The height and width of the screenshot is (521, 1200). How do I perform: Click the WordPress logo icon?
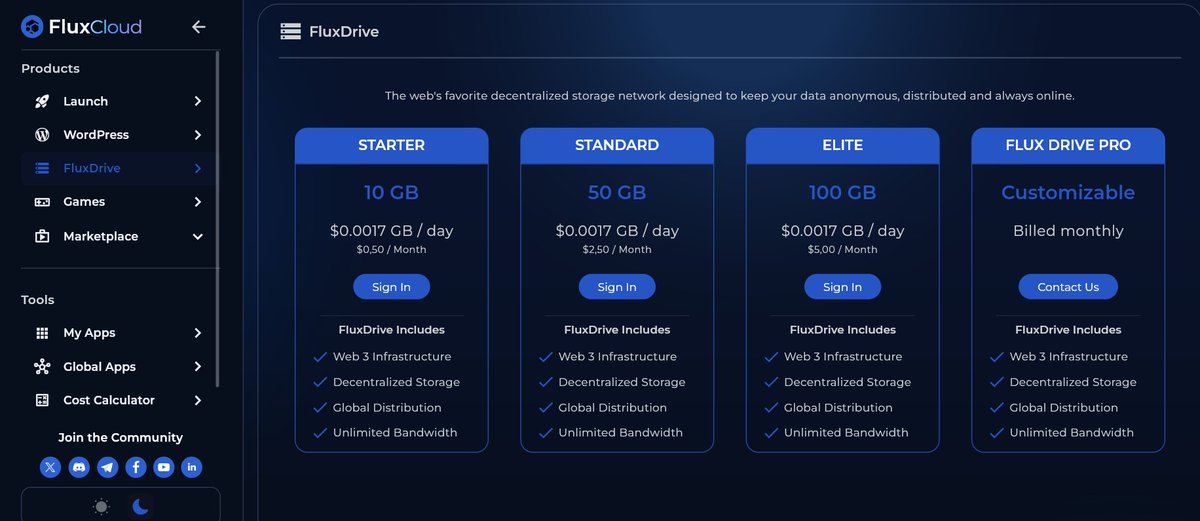pyautogui.click(x=42, y=134)
